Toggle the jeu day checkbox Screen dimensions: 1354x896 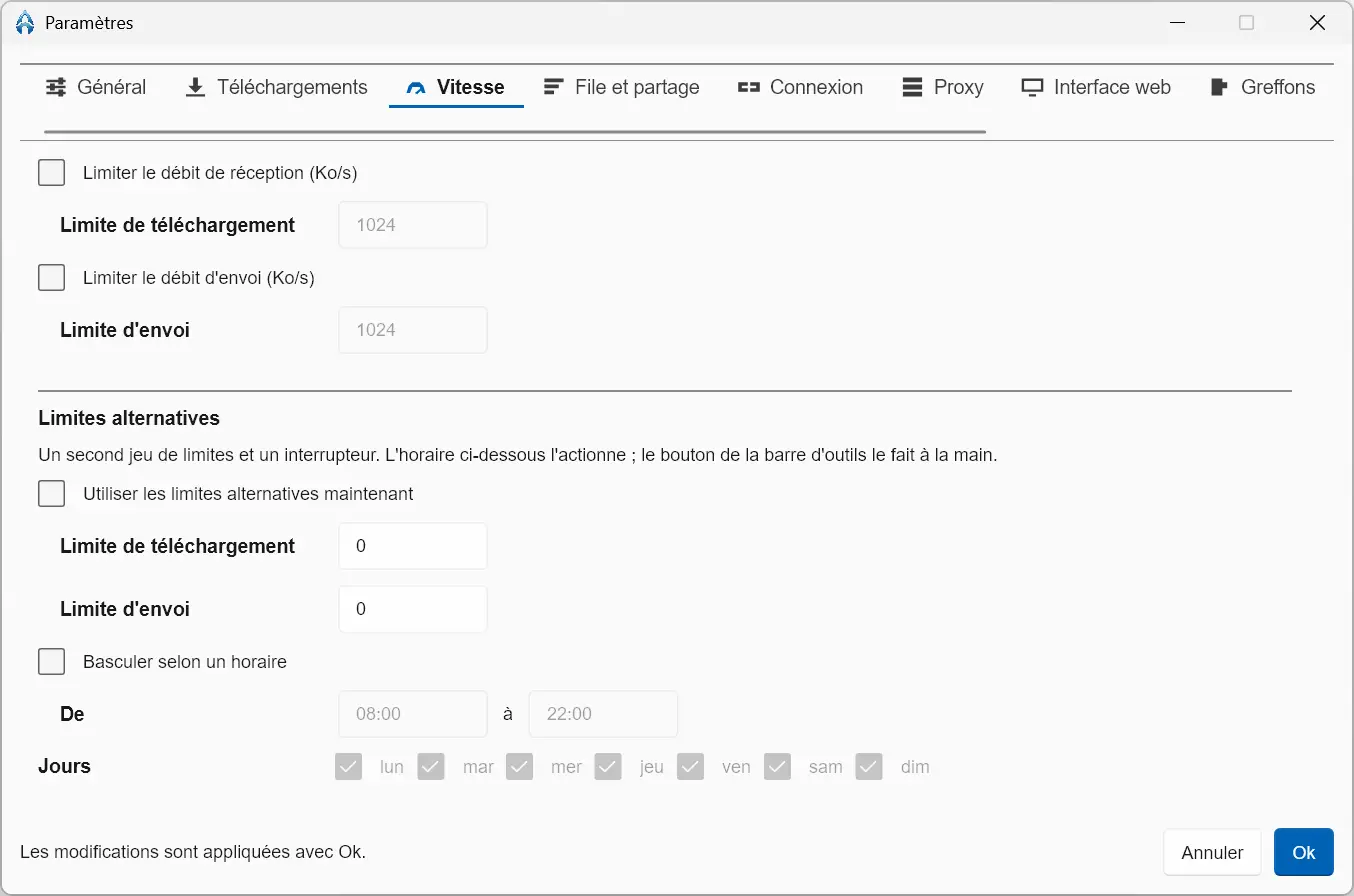608,767
